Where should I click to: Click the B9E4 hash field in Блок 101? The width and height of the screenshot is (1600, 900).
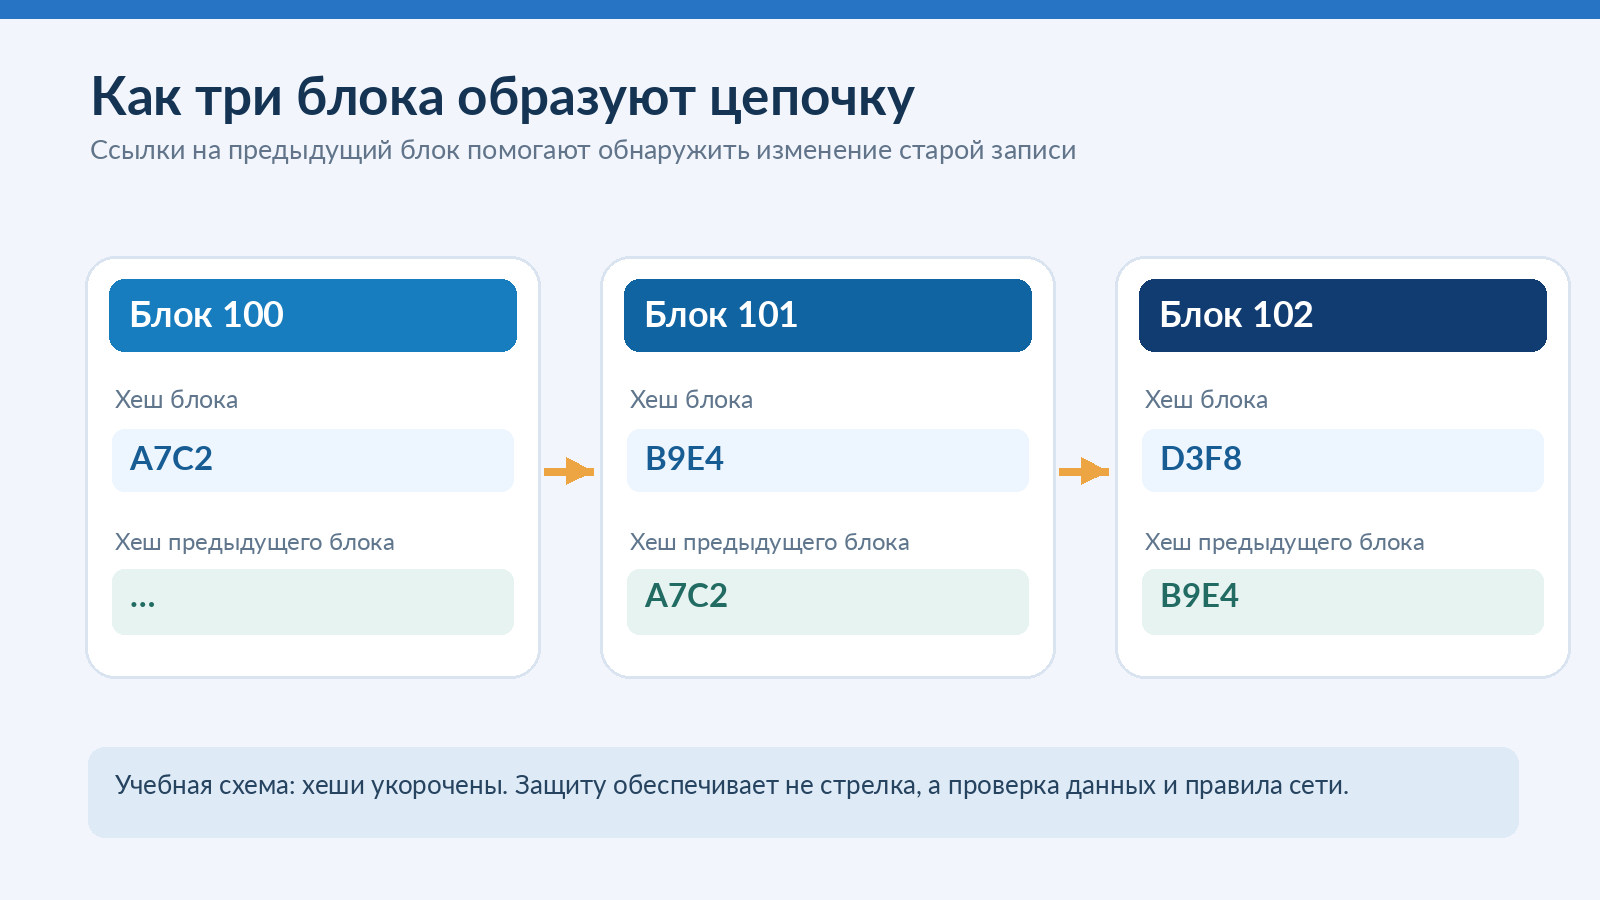(828, 460)
